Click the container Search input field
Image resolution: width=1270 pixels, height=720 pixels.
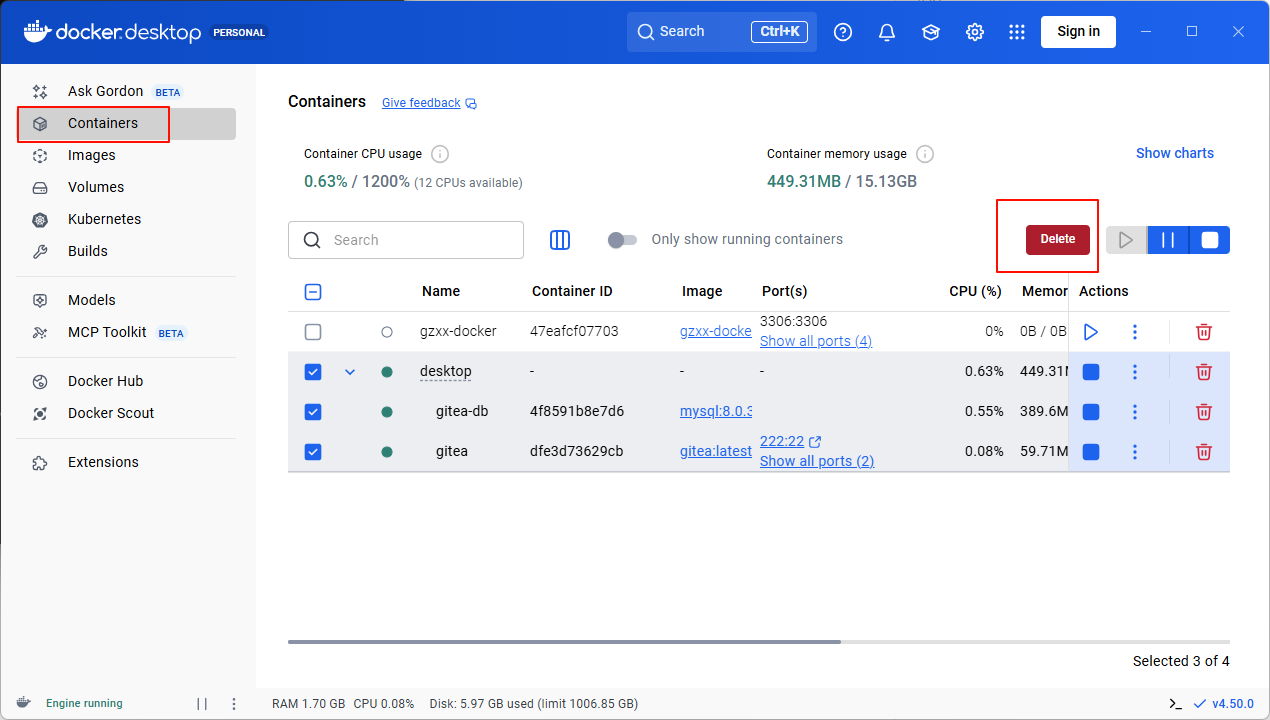(406, 240)
